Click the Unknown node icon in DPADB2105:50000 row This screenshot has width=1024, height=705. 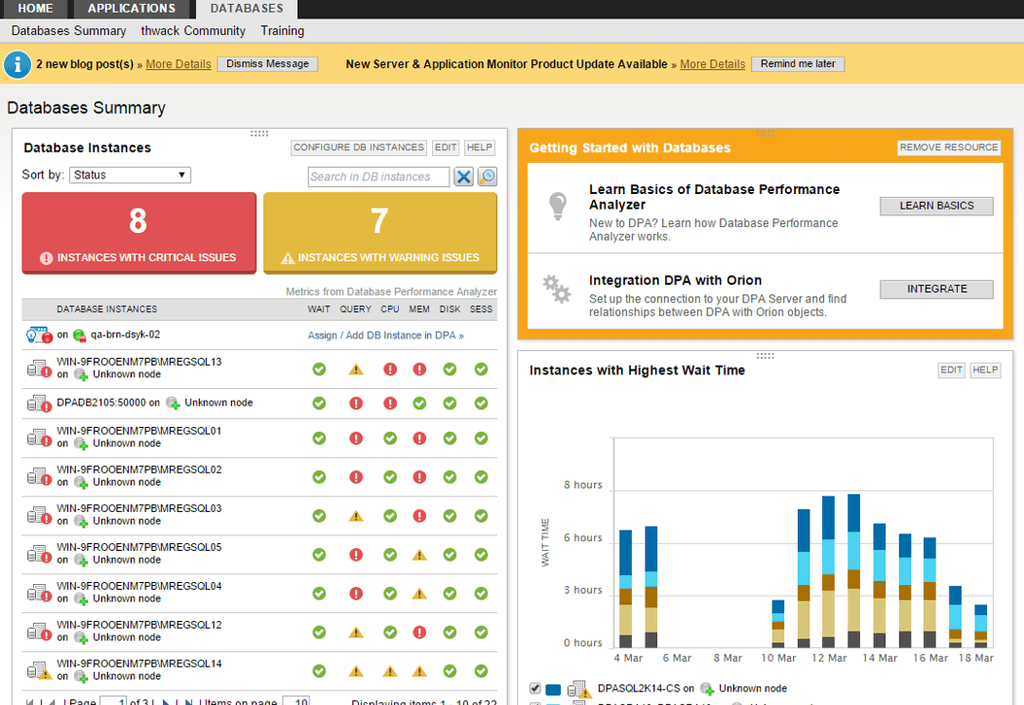click(x=173, y=403)
